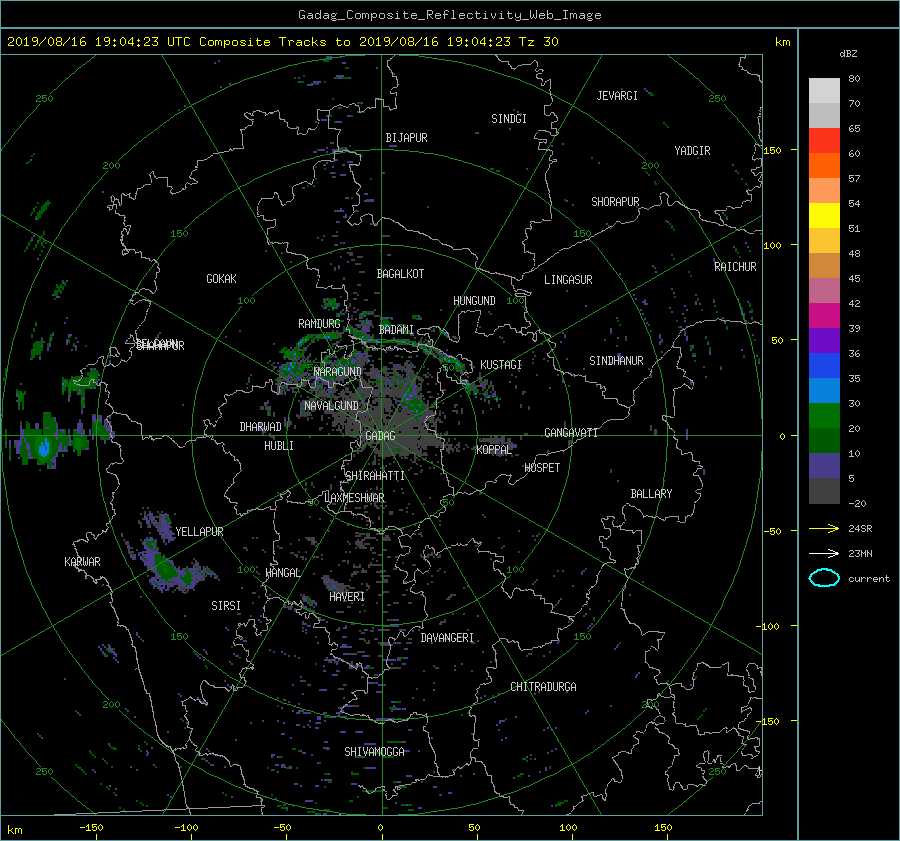Click the yellow 24SR arrow legend icon
This screenshot has height=841, width=900.
824,528
